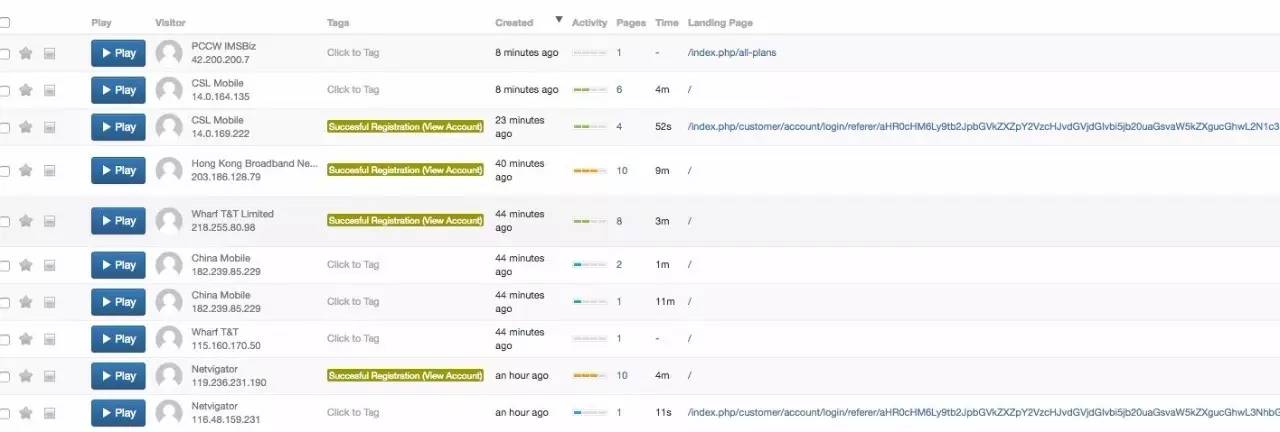Check the 116.48.159.231 row checkbox
Screen dimensions: 1280x432
pos(4,413)
